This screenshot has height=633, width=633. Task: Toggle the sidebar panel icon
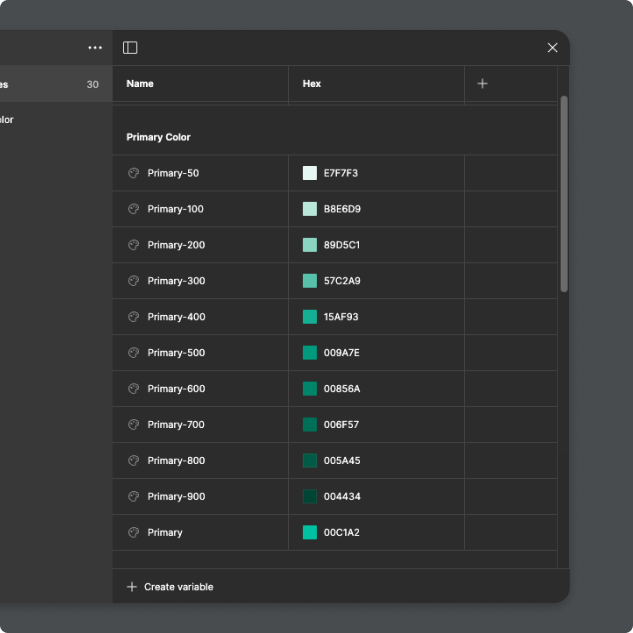[x=130, y=48]
